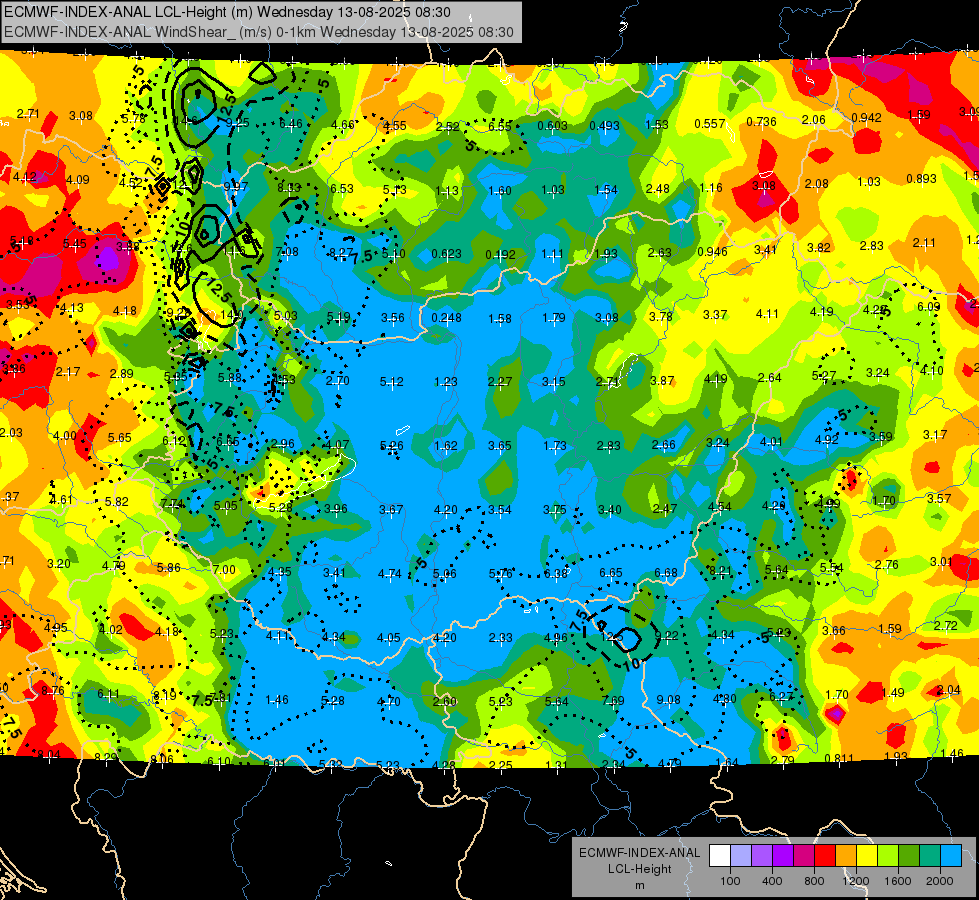Click the grid value 2.47

click(x=665, y=509)
